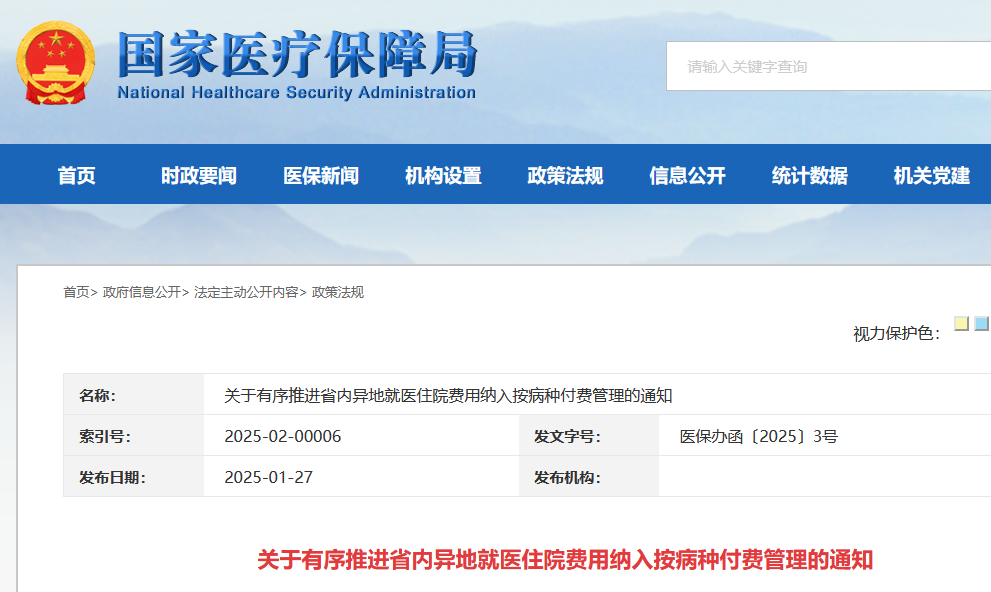Image resolution: width=991 pixels, height=592 pixels.
Task: Go to 政策法规 in the breadcrumb
Action: (338, 292)
